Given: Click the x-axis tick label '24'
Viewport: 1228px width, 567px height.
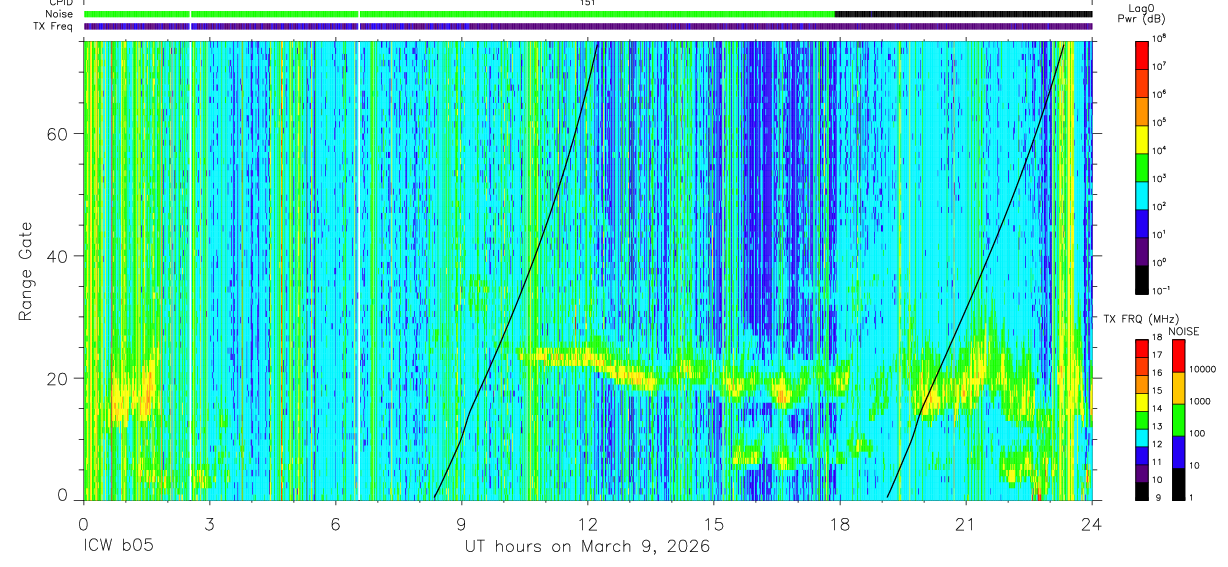Looking at the screenshot, I should (1091, 523).
